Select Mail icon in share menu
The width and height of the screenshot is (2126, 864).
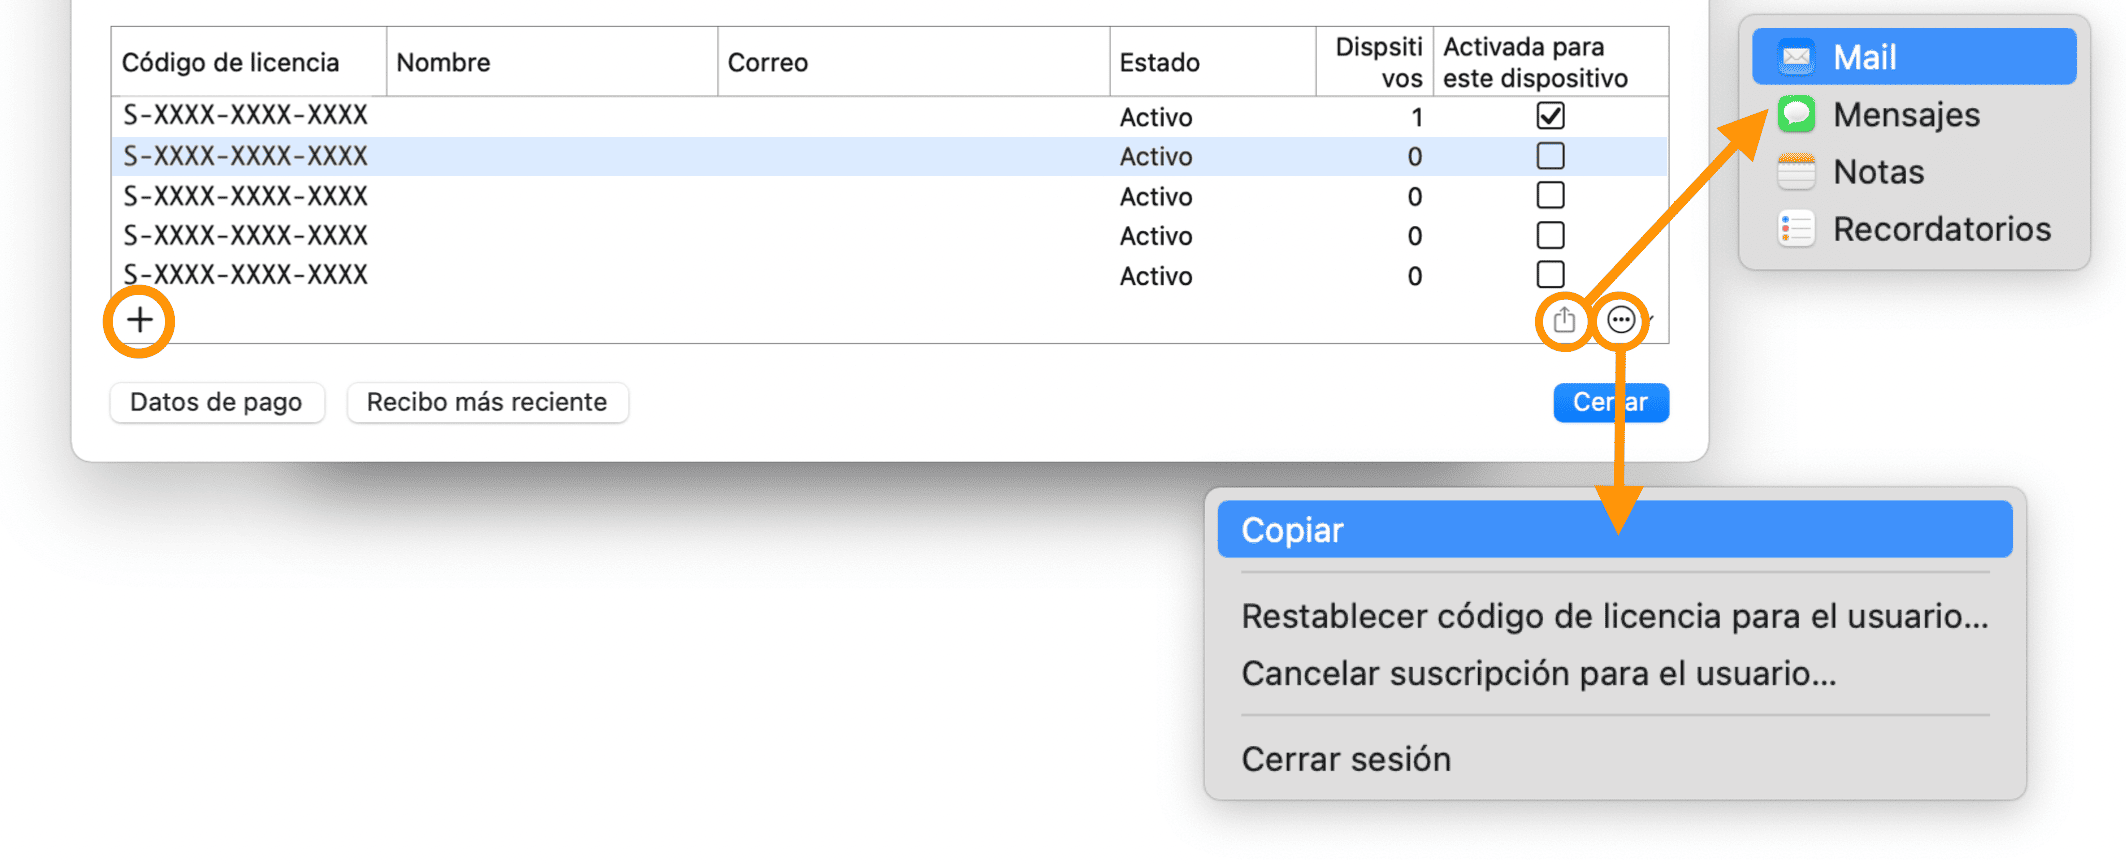1797,57
